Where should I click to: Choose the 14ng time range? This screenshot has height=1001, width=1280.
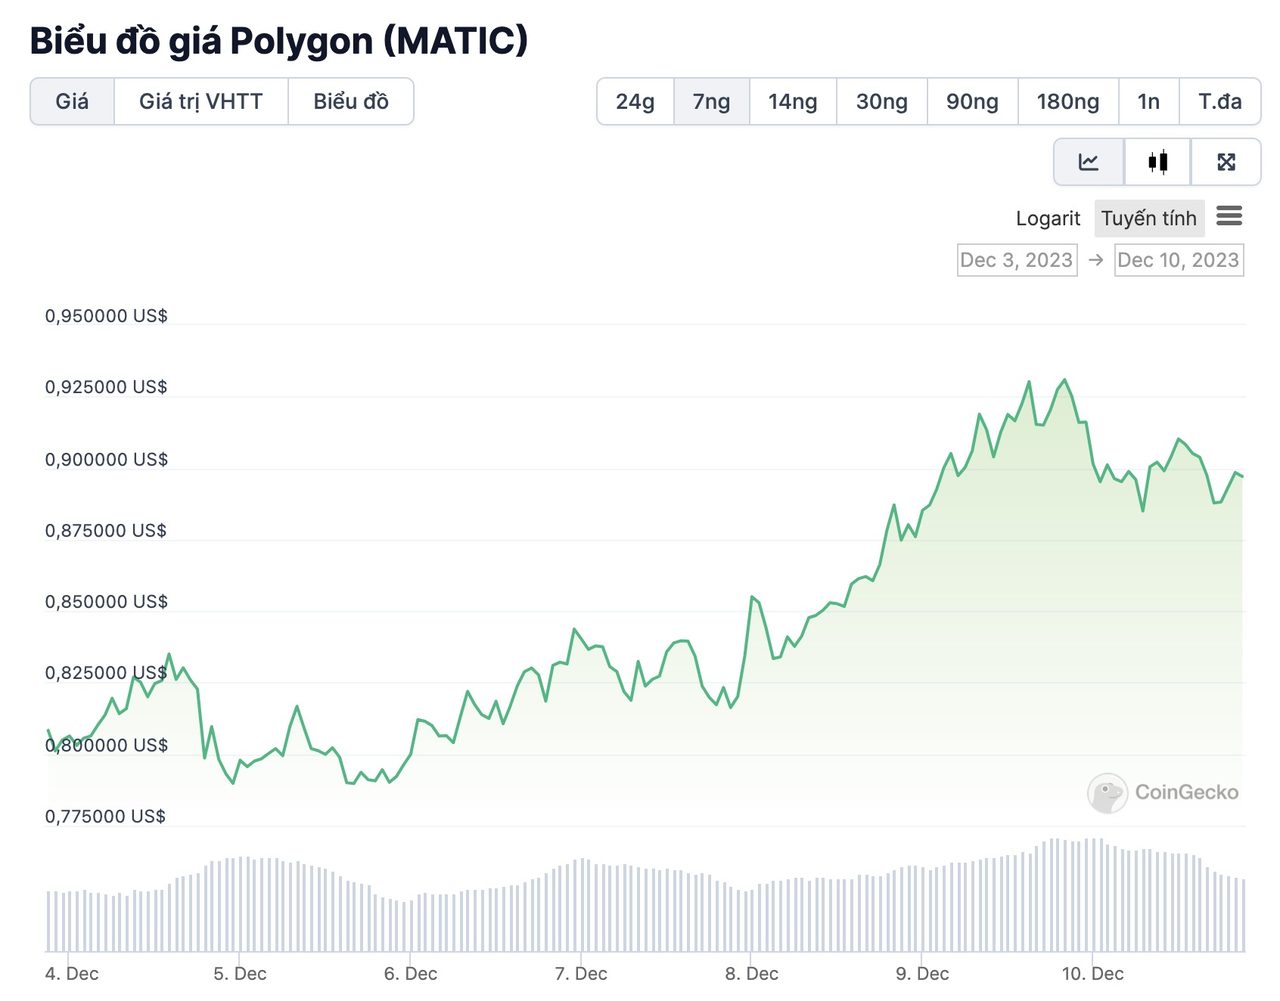[x=793, y=101]
